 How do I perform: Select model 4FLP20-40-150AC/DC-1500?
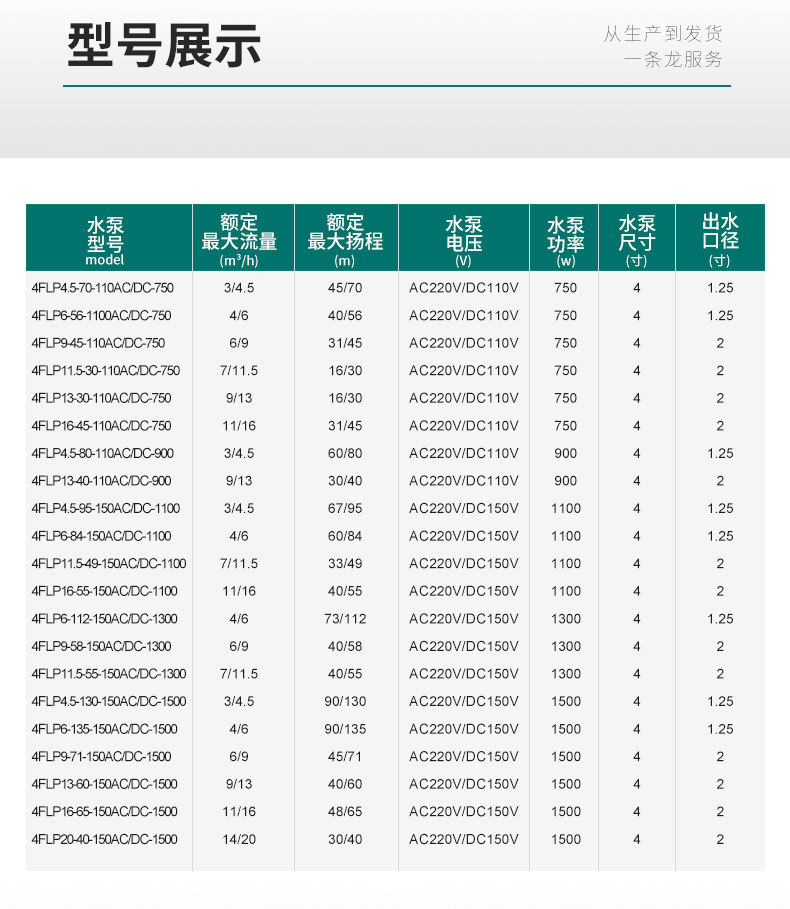[x=104, y=839]
